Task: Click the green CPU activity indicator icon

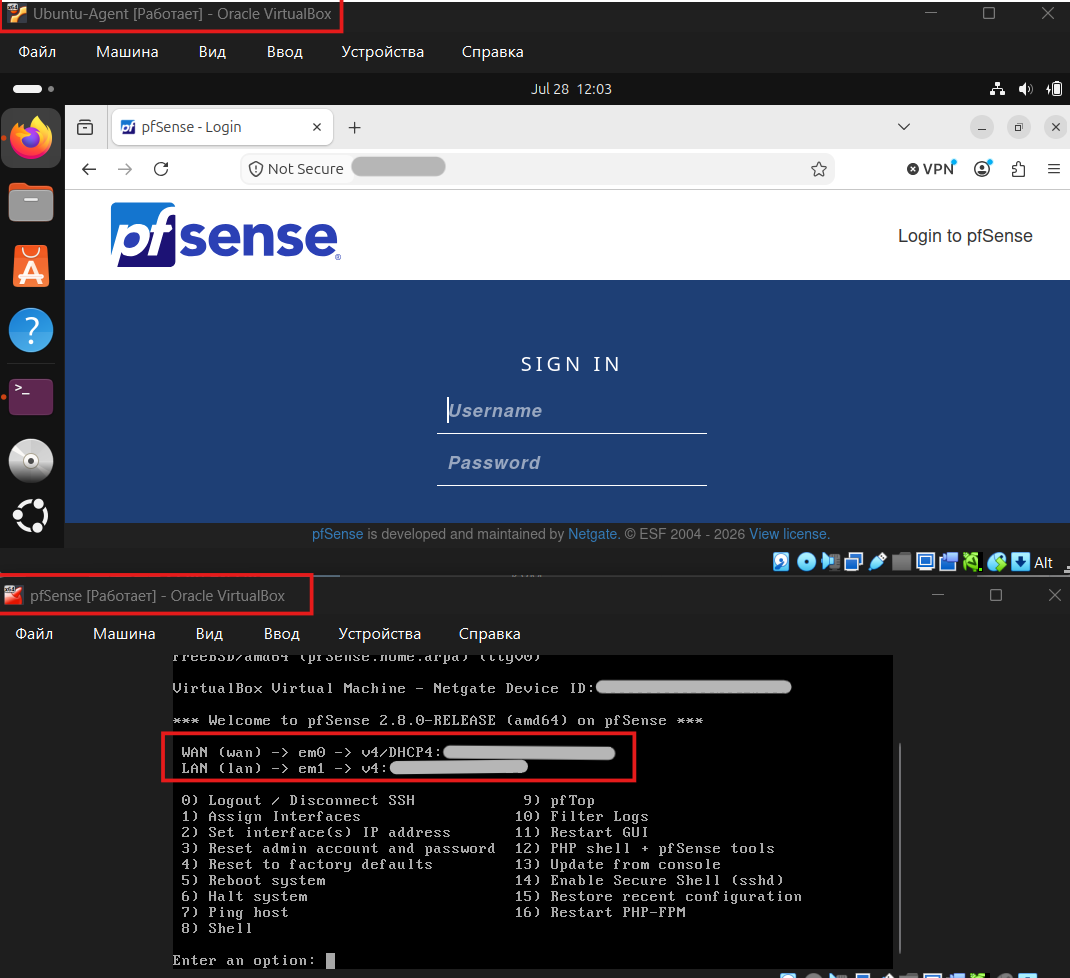Action: (x=972, y=562)
